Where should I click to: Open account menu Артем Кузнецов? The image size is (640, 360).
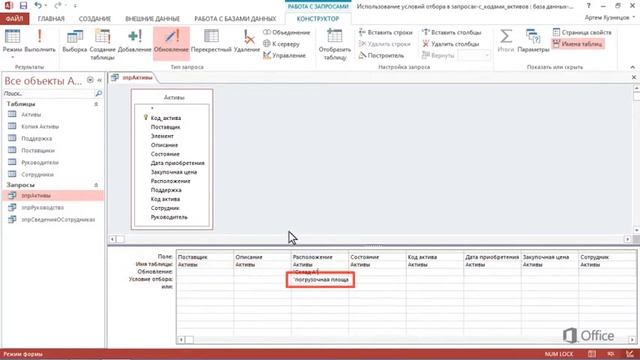click(610, 18)
